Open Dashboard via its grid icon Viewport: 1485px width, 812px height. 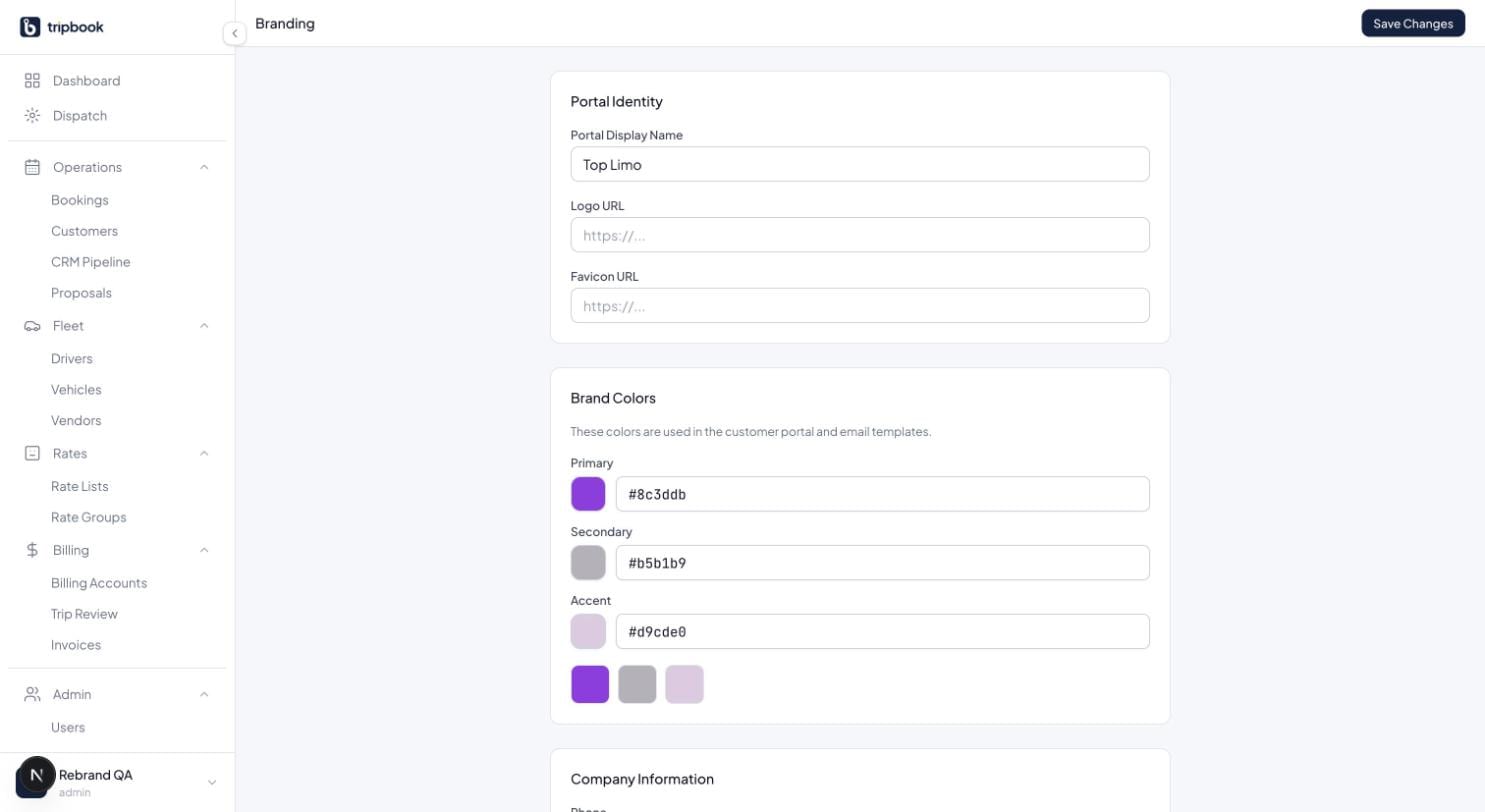32,80
